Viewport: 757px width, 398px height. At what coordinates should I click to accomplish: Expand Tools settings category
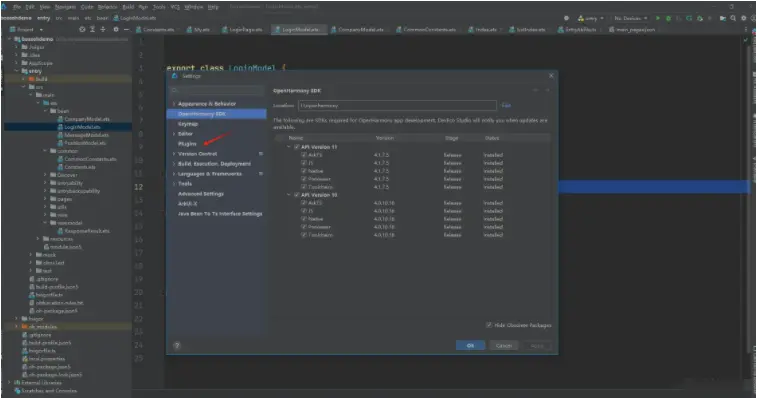(x=174, y=184)
